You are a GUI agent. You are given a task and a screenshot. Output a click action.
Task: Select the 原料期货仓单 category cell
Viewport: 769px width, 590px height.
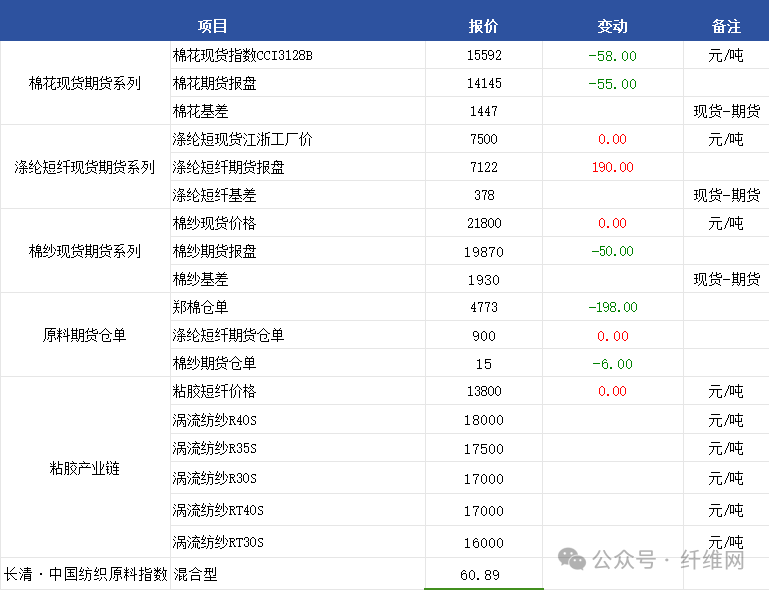pyautogui.click(x=85, y=335)
